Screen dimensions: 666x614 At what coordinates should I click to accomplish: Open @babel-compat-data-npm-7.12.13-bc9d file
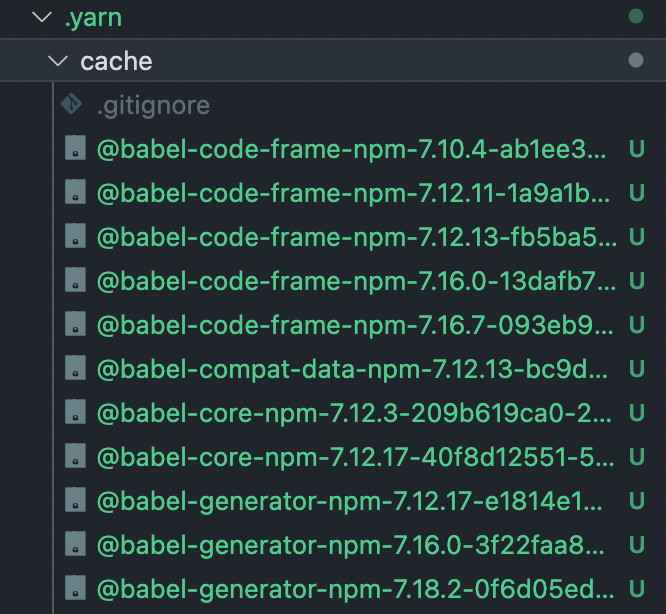point(352,369)
